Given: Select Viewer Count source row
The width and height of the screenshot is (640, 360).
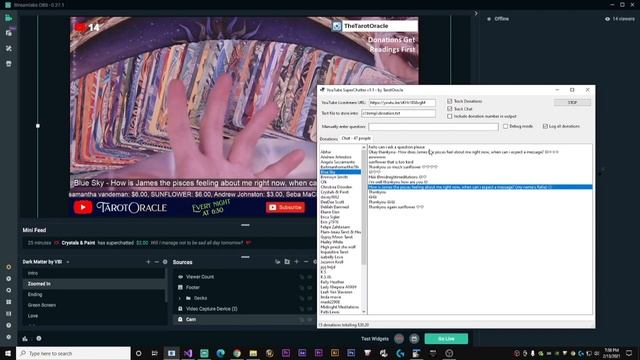Looking at the screenshot, I should [x=245, y=277].
